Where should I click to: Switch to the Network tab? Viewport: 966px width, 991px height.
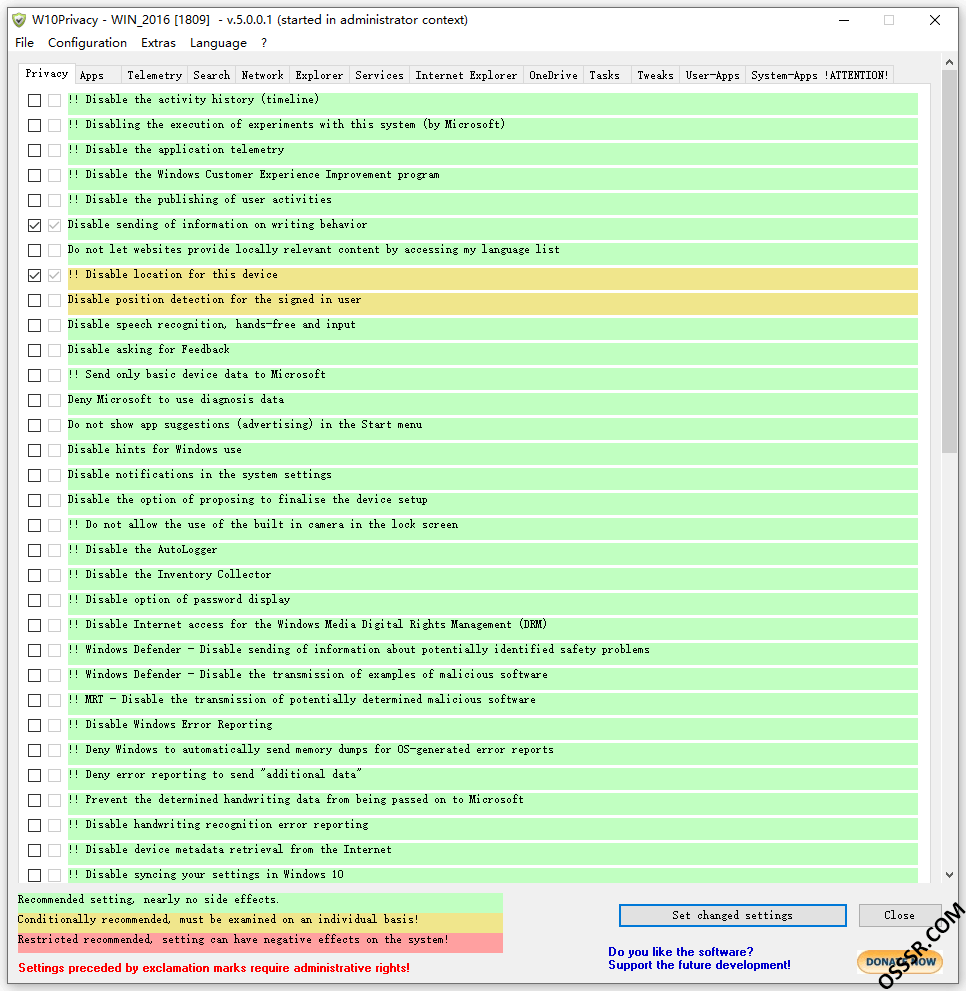tap(262, 75)
